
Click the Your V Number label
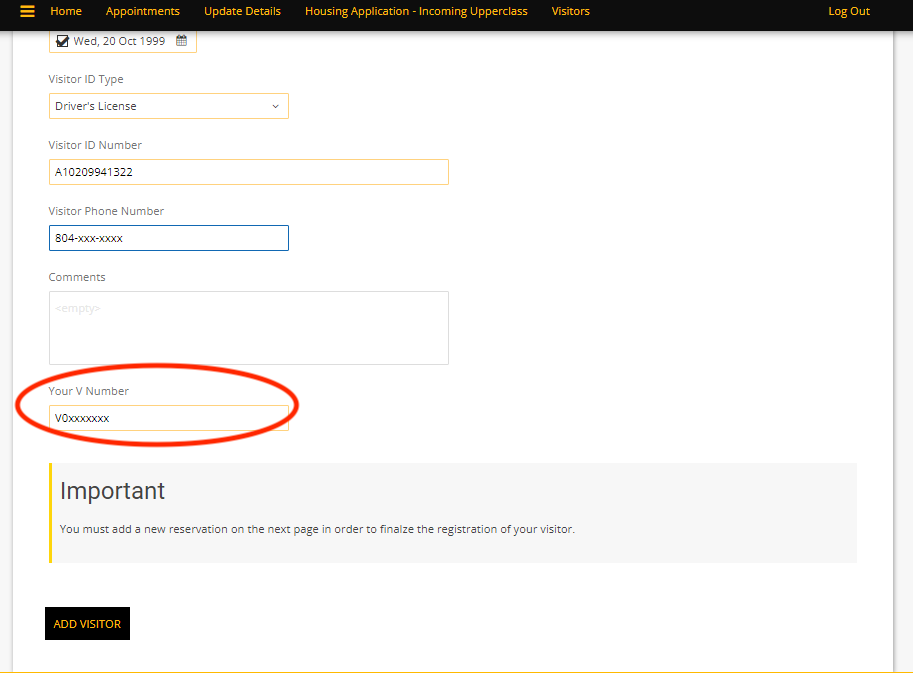[x=89, y=391]
